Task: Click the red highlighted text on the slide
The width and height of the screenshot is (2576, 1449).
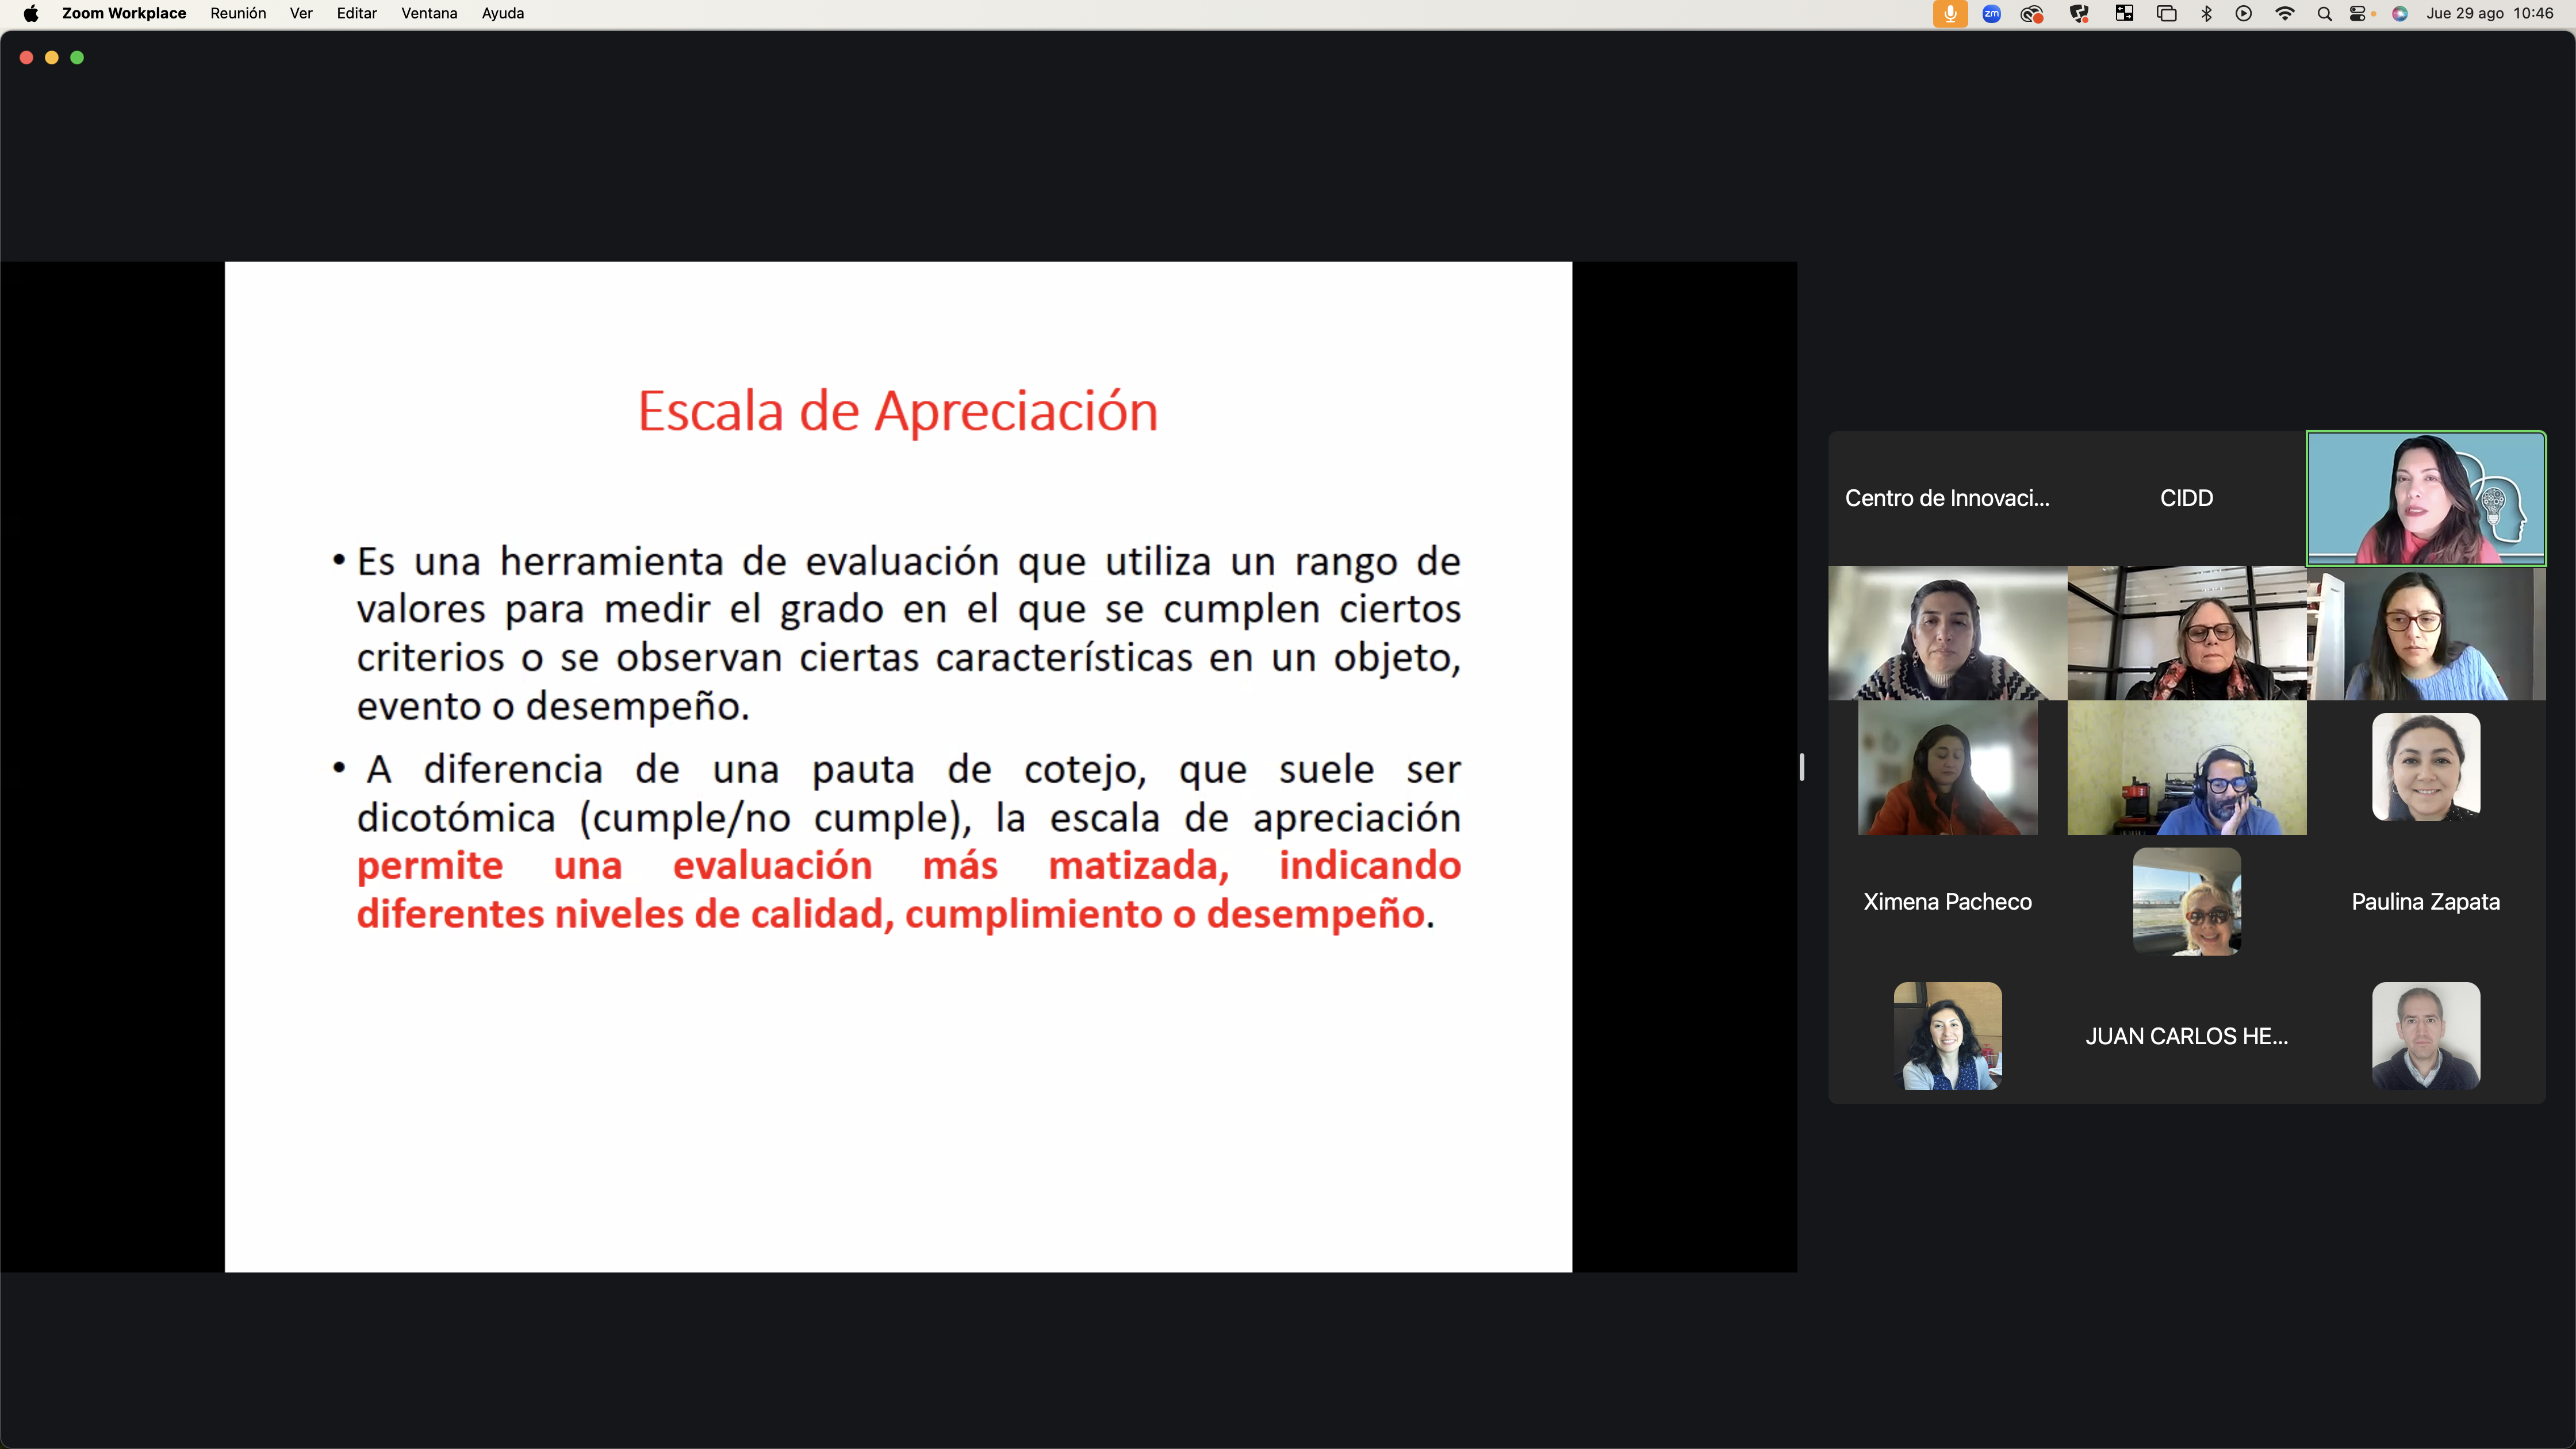Action: click(x=909, y=890)
